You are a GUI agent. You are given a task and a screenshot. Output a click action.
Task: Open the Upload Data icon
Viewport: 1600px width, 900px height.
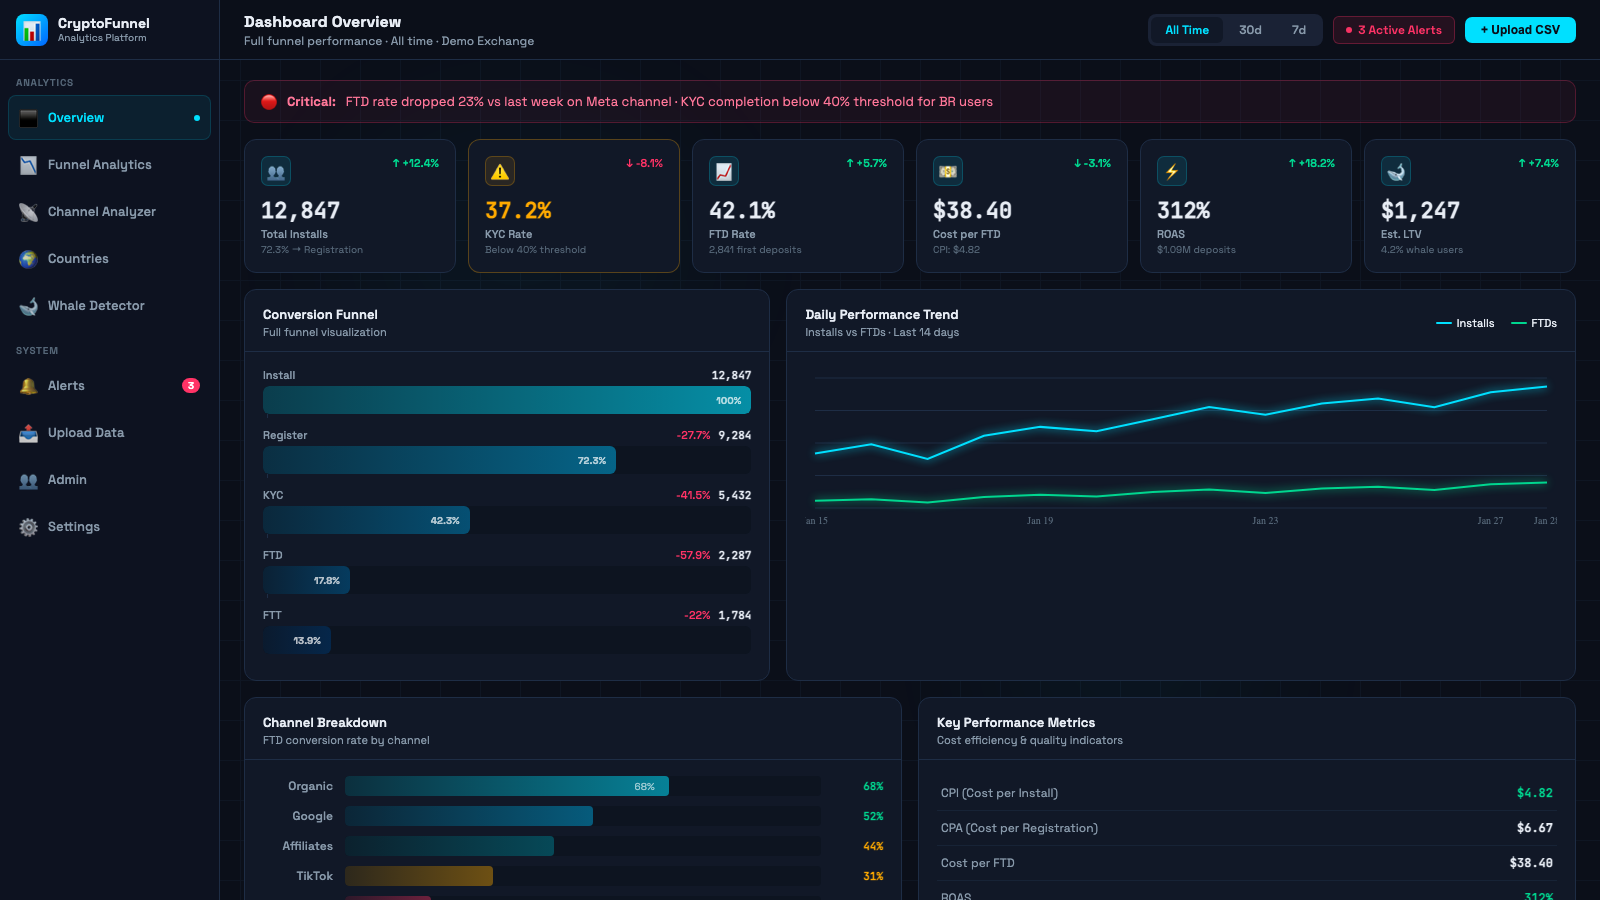[28, 432]
